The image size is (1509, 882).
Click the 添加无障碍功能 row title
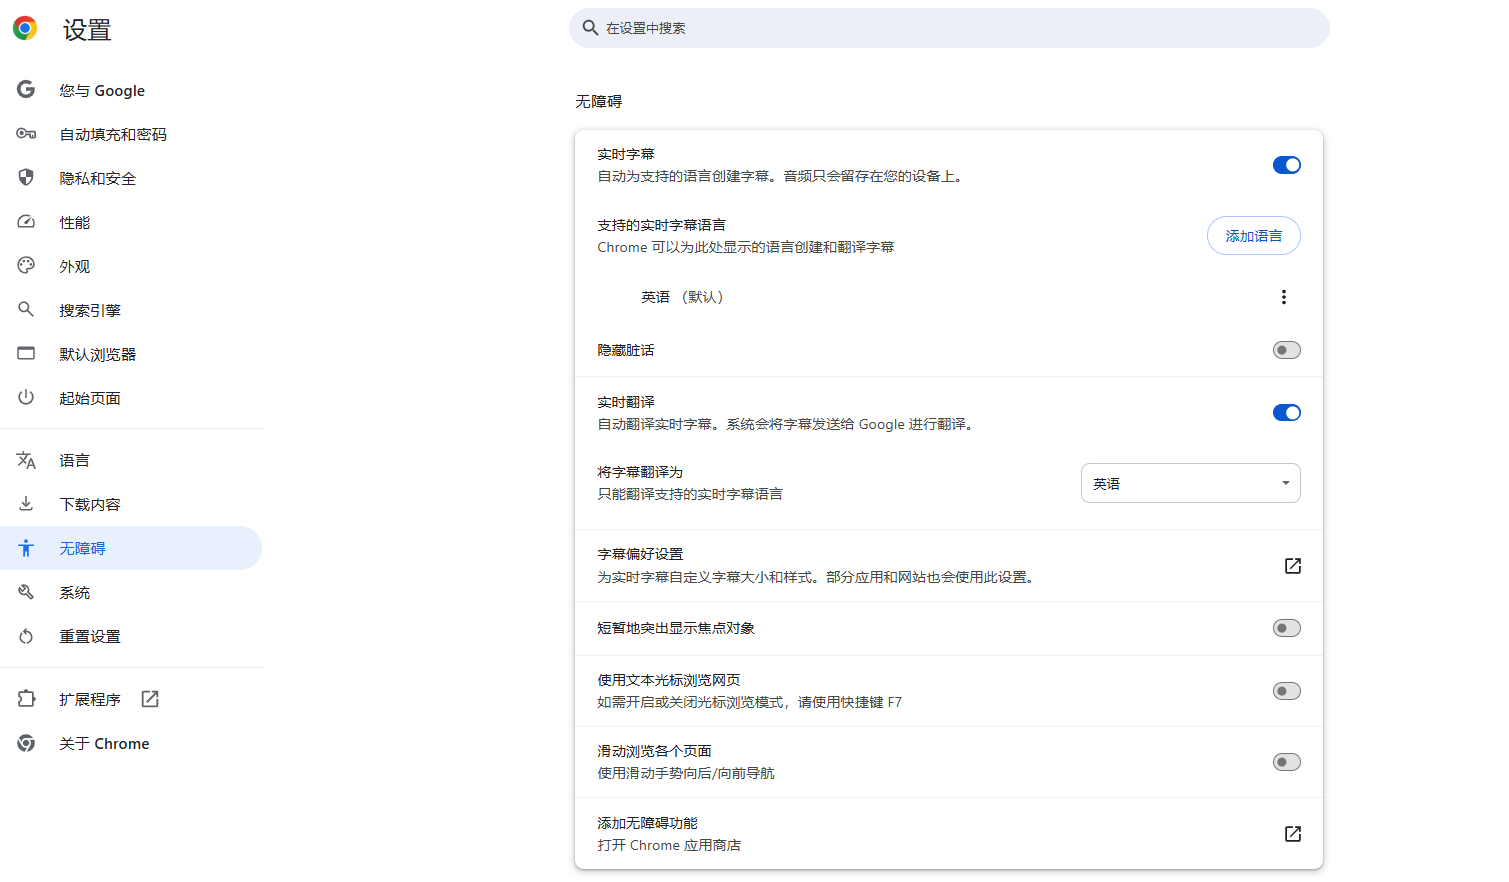click(x=648, y=823)
